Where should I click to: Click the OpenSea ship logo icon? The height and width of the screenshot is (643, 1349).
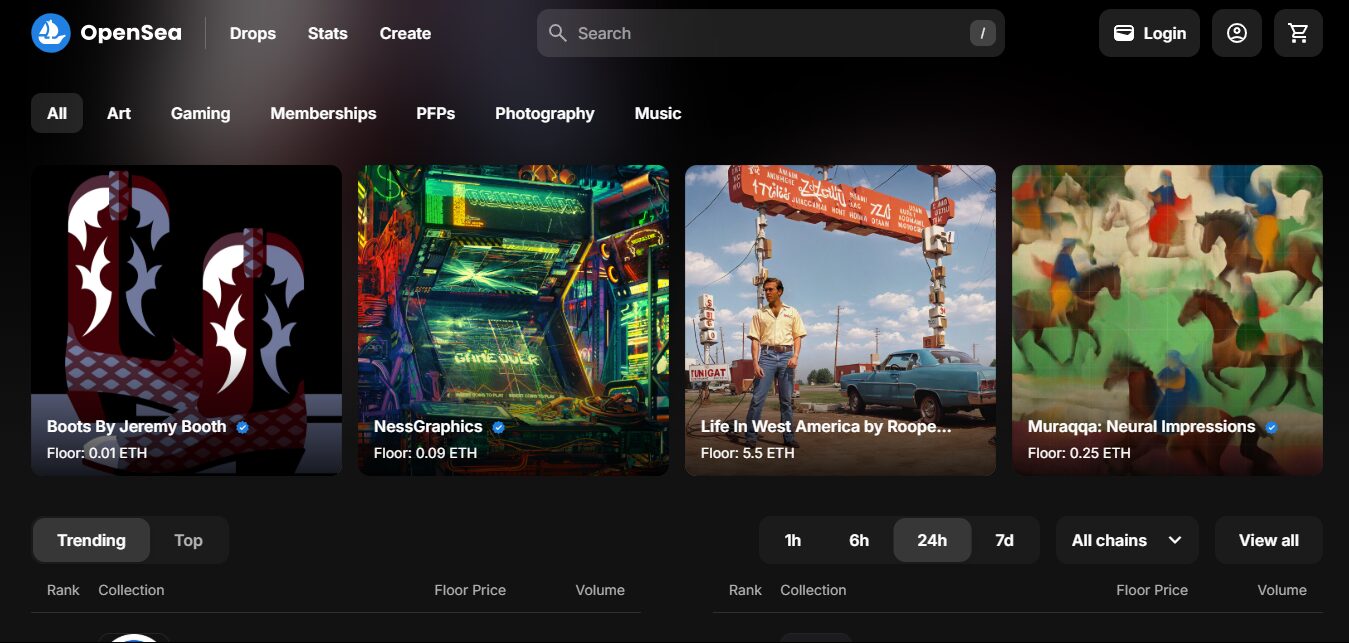click(x=51, y=33)
